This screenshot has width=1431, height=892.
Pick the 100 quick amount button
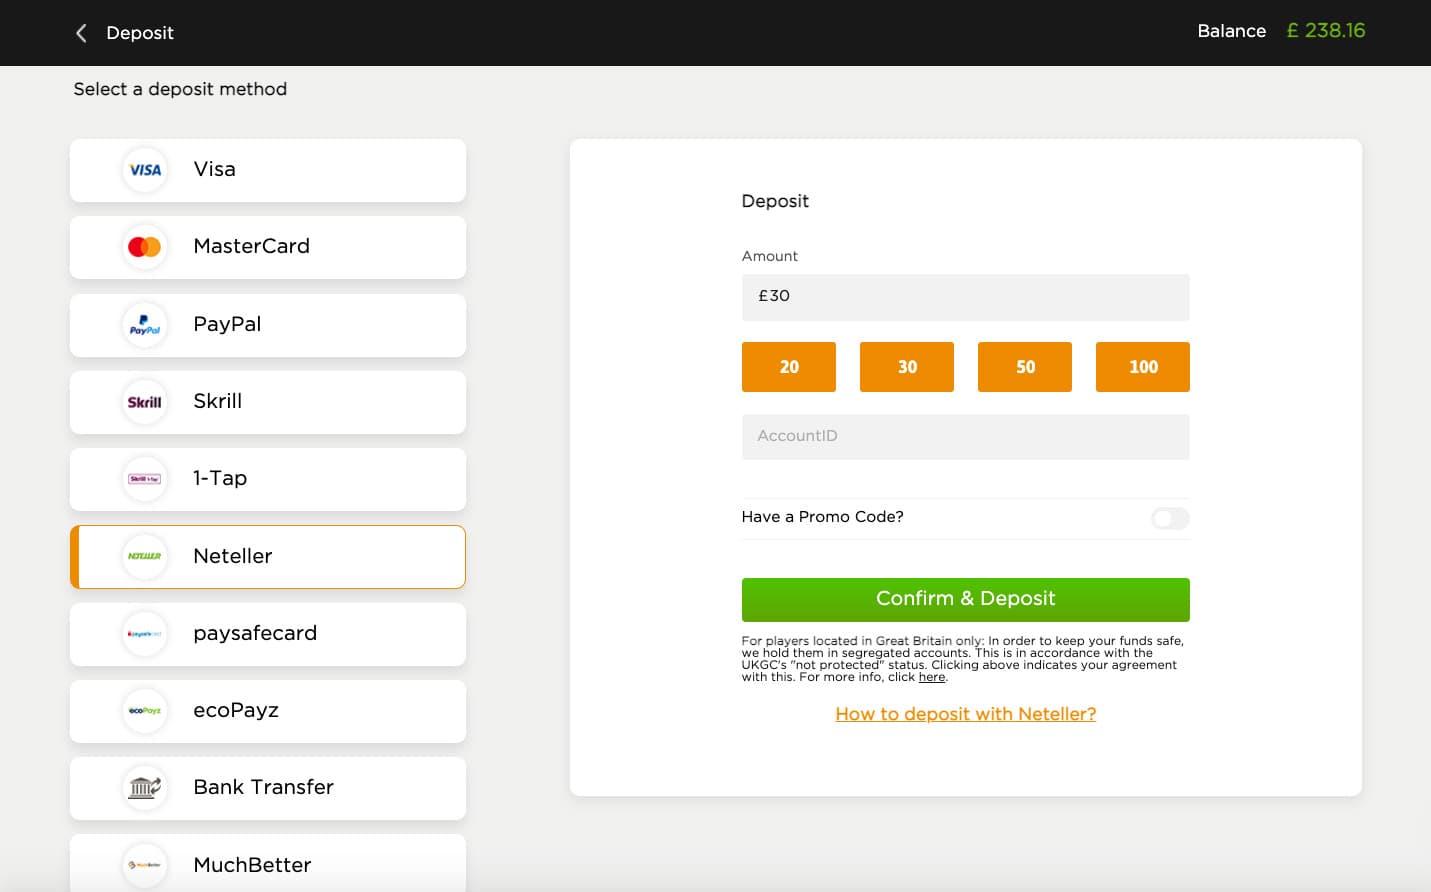point(1143,367)
